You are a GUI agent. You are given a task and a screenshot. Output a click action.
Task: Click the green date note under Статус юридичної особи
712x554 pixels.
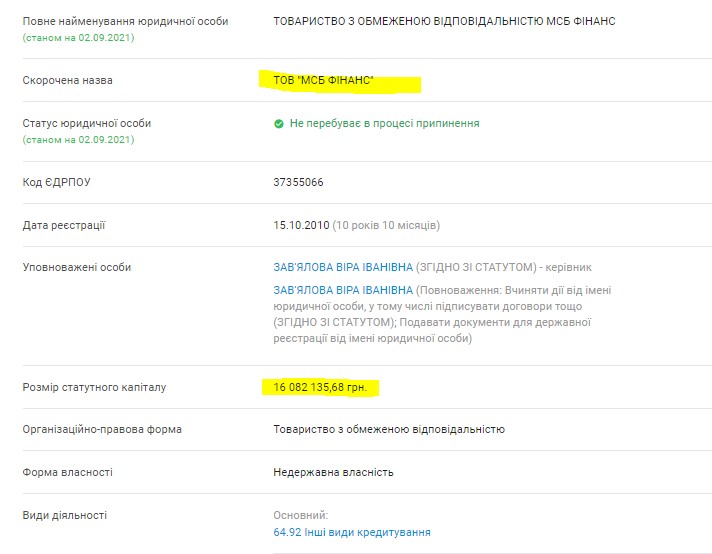click(x=78, y=139)
